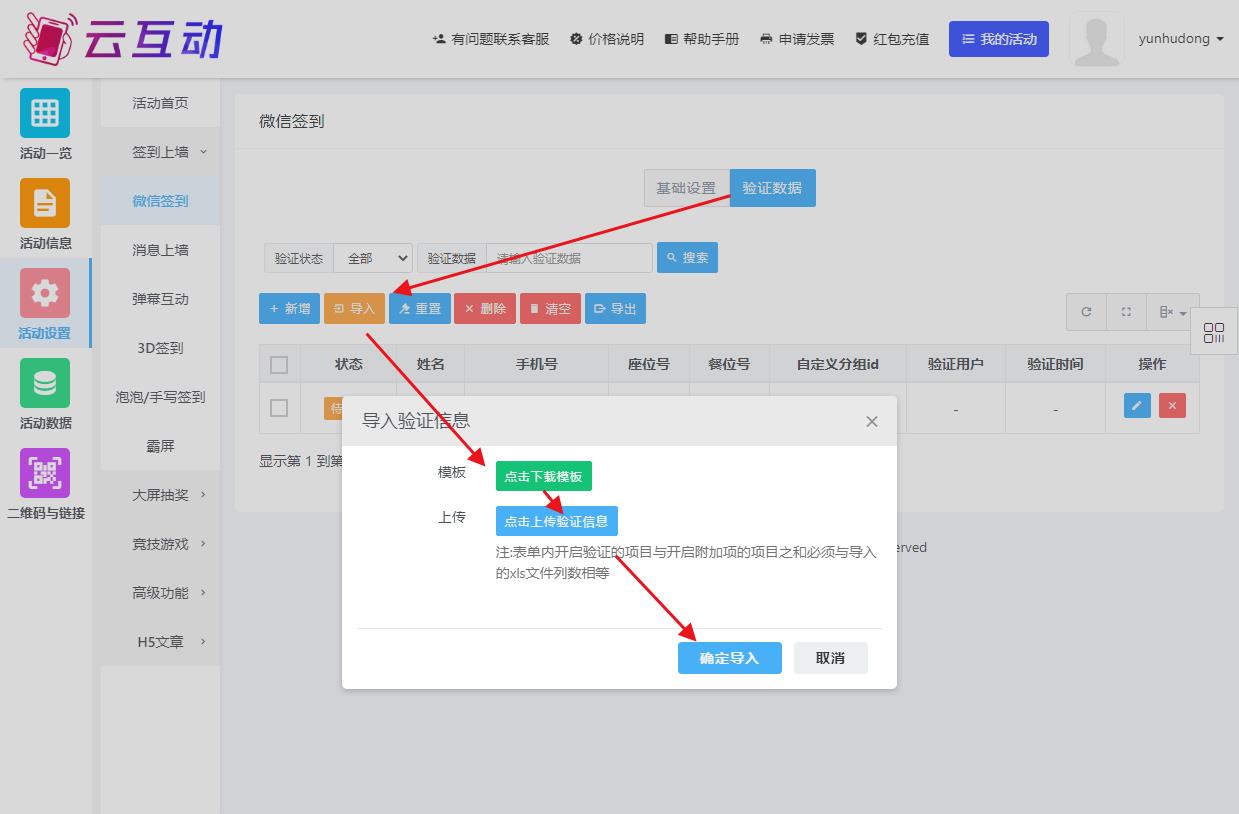Image resolution: width=1239 pixels, height=814 pixels.
Task: Click the table refresh icon
Action: click(1086, 312)
